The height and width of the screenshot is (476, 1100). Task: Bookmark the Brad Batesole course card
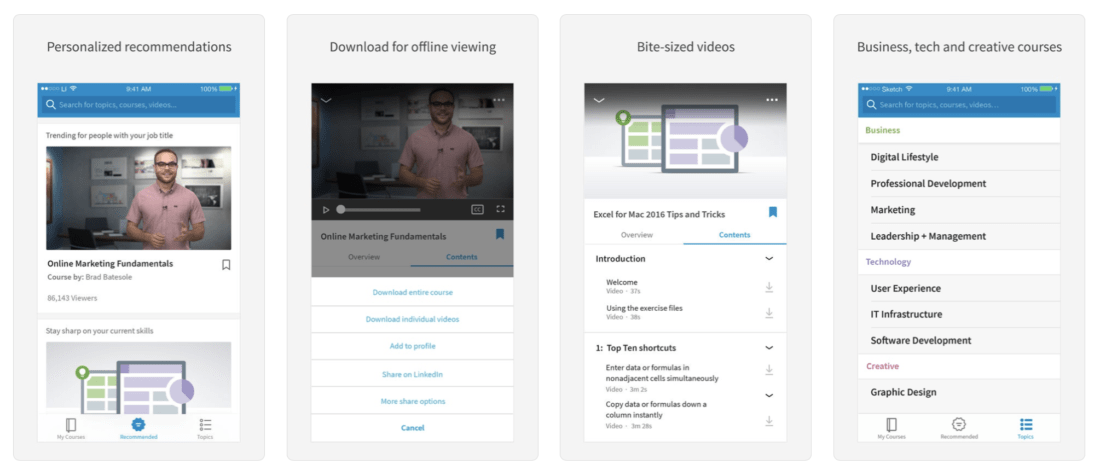pyautogui.click(x=226, y=265)
